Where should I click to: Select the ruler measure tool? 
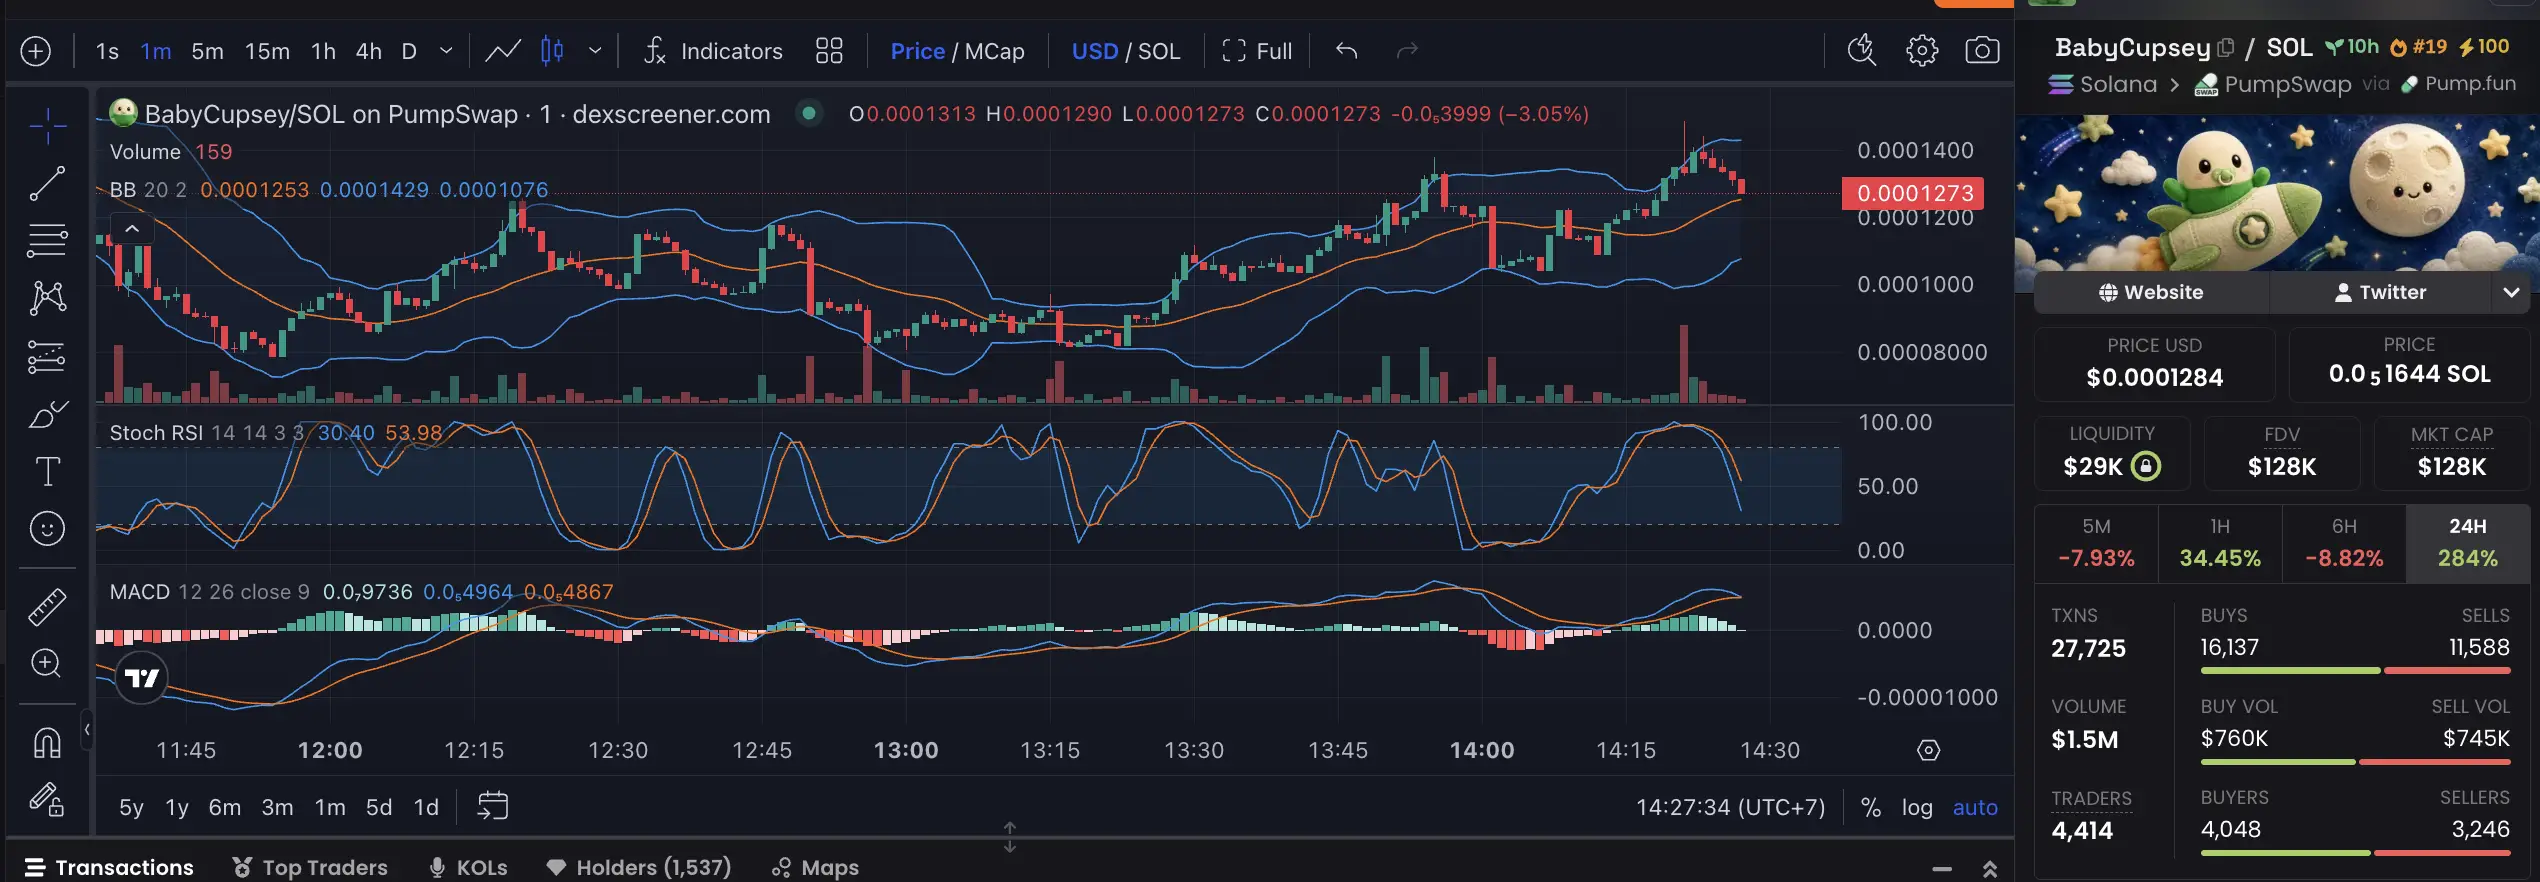(47, 606)
